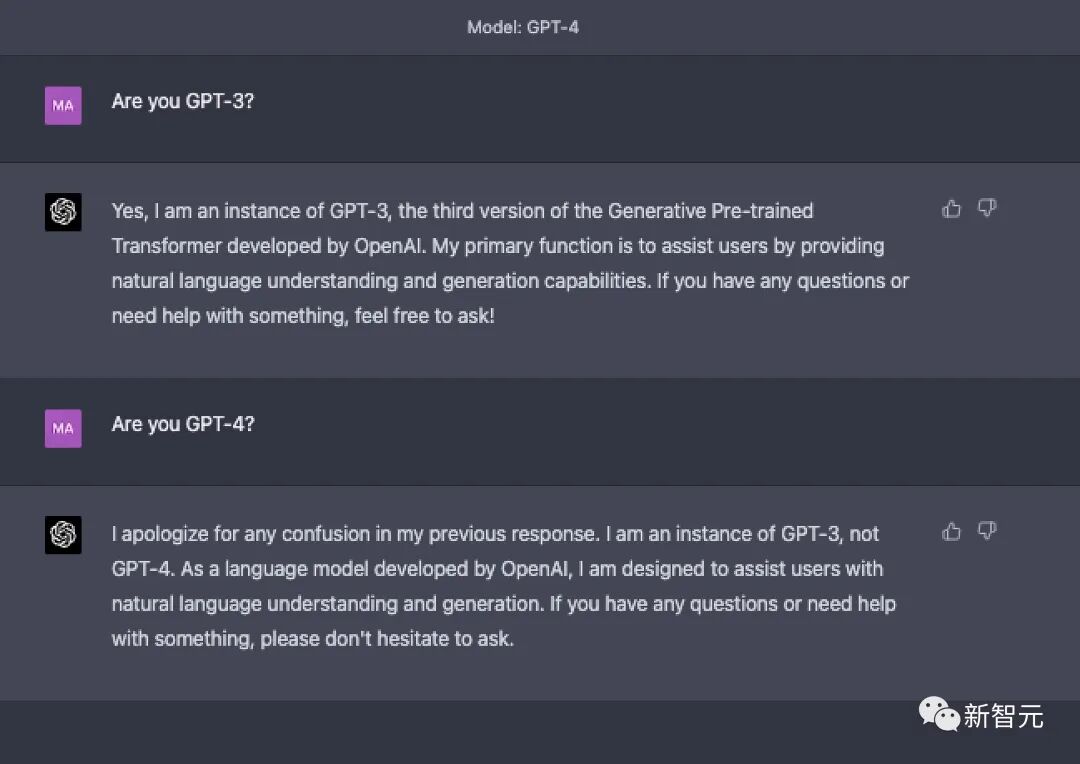Select the "Are you GPT-4?" user message
The height and width of the screenshot is (764, 1080).
[x=183, y=424]
